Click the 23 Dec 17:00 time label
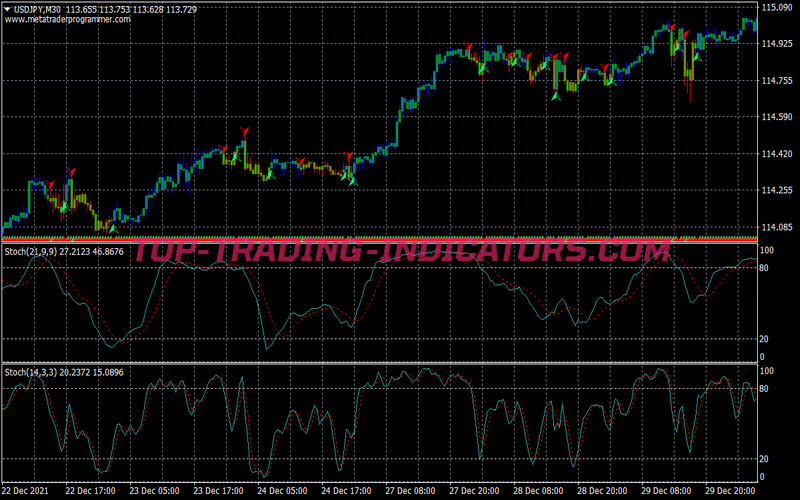Image resolution: width=800 pixels, height=500 pixels. point(218,491)
